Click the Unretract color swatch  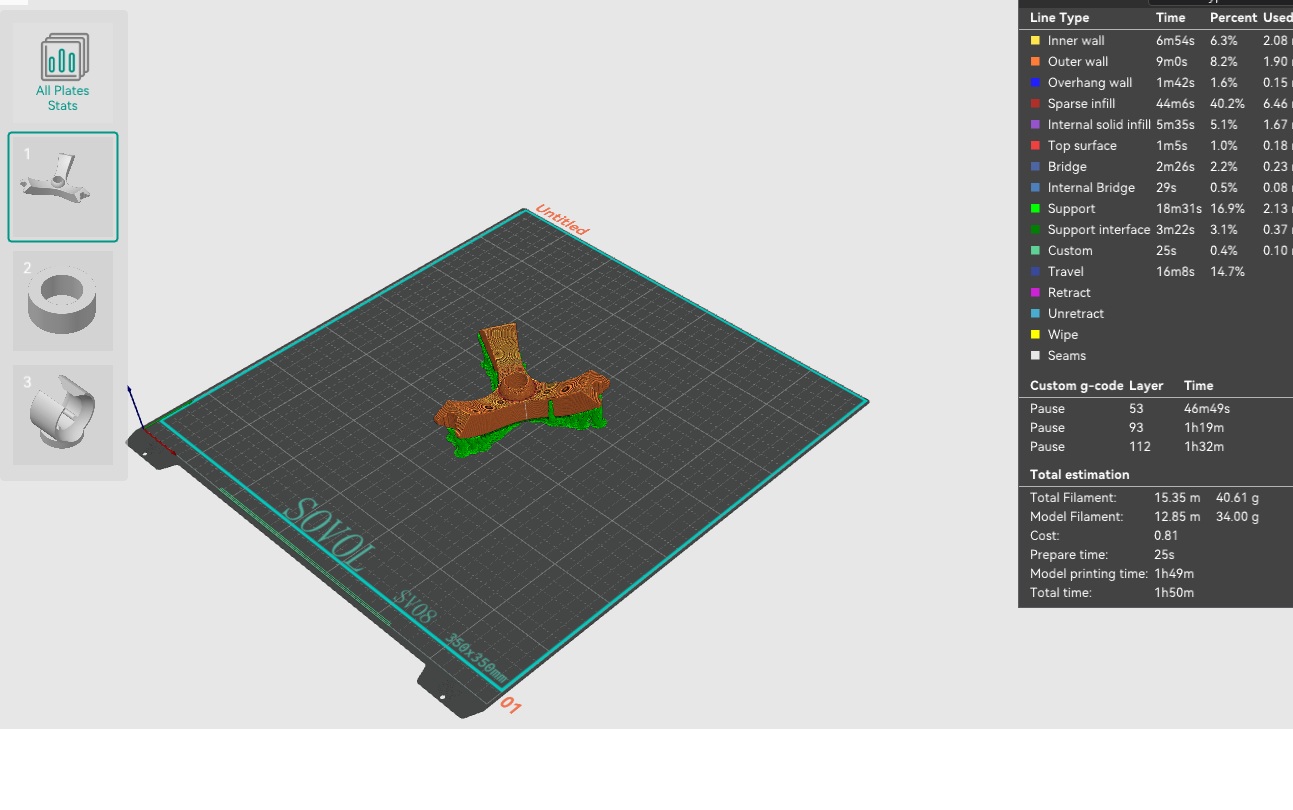coord(1035,314)
